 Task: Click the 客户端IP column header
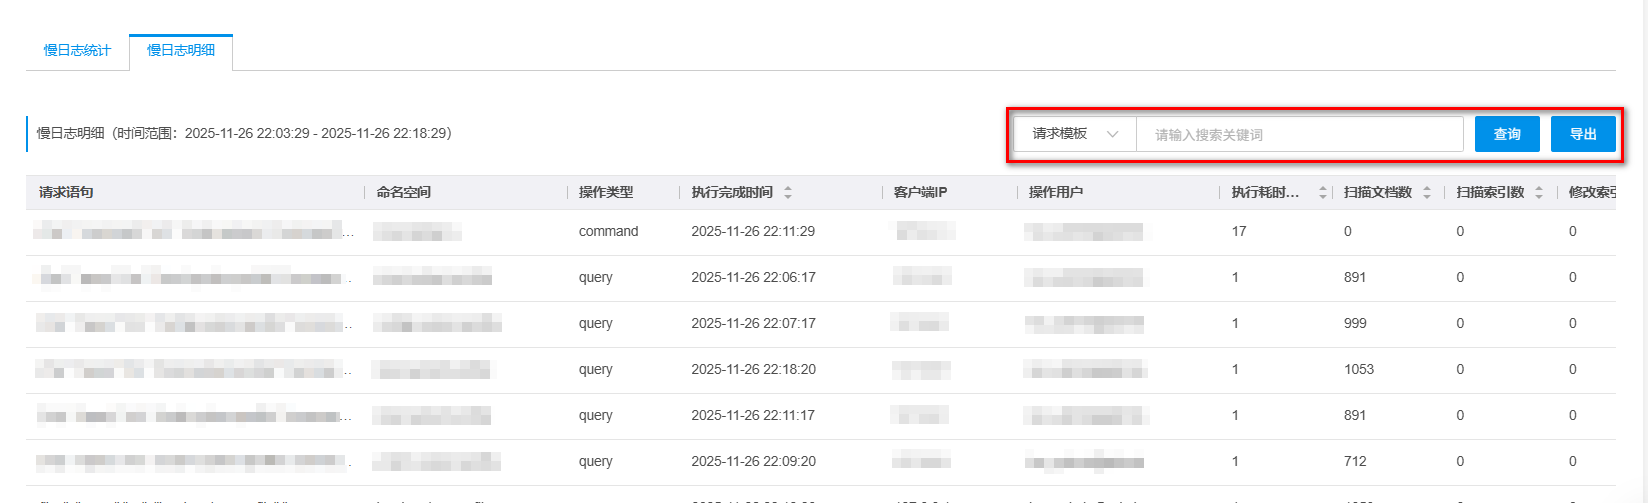click(x=920, y=192)
